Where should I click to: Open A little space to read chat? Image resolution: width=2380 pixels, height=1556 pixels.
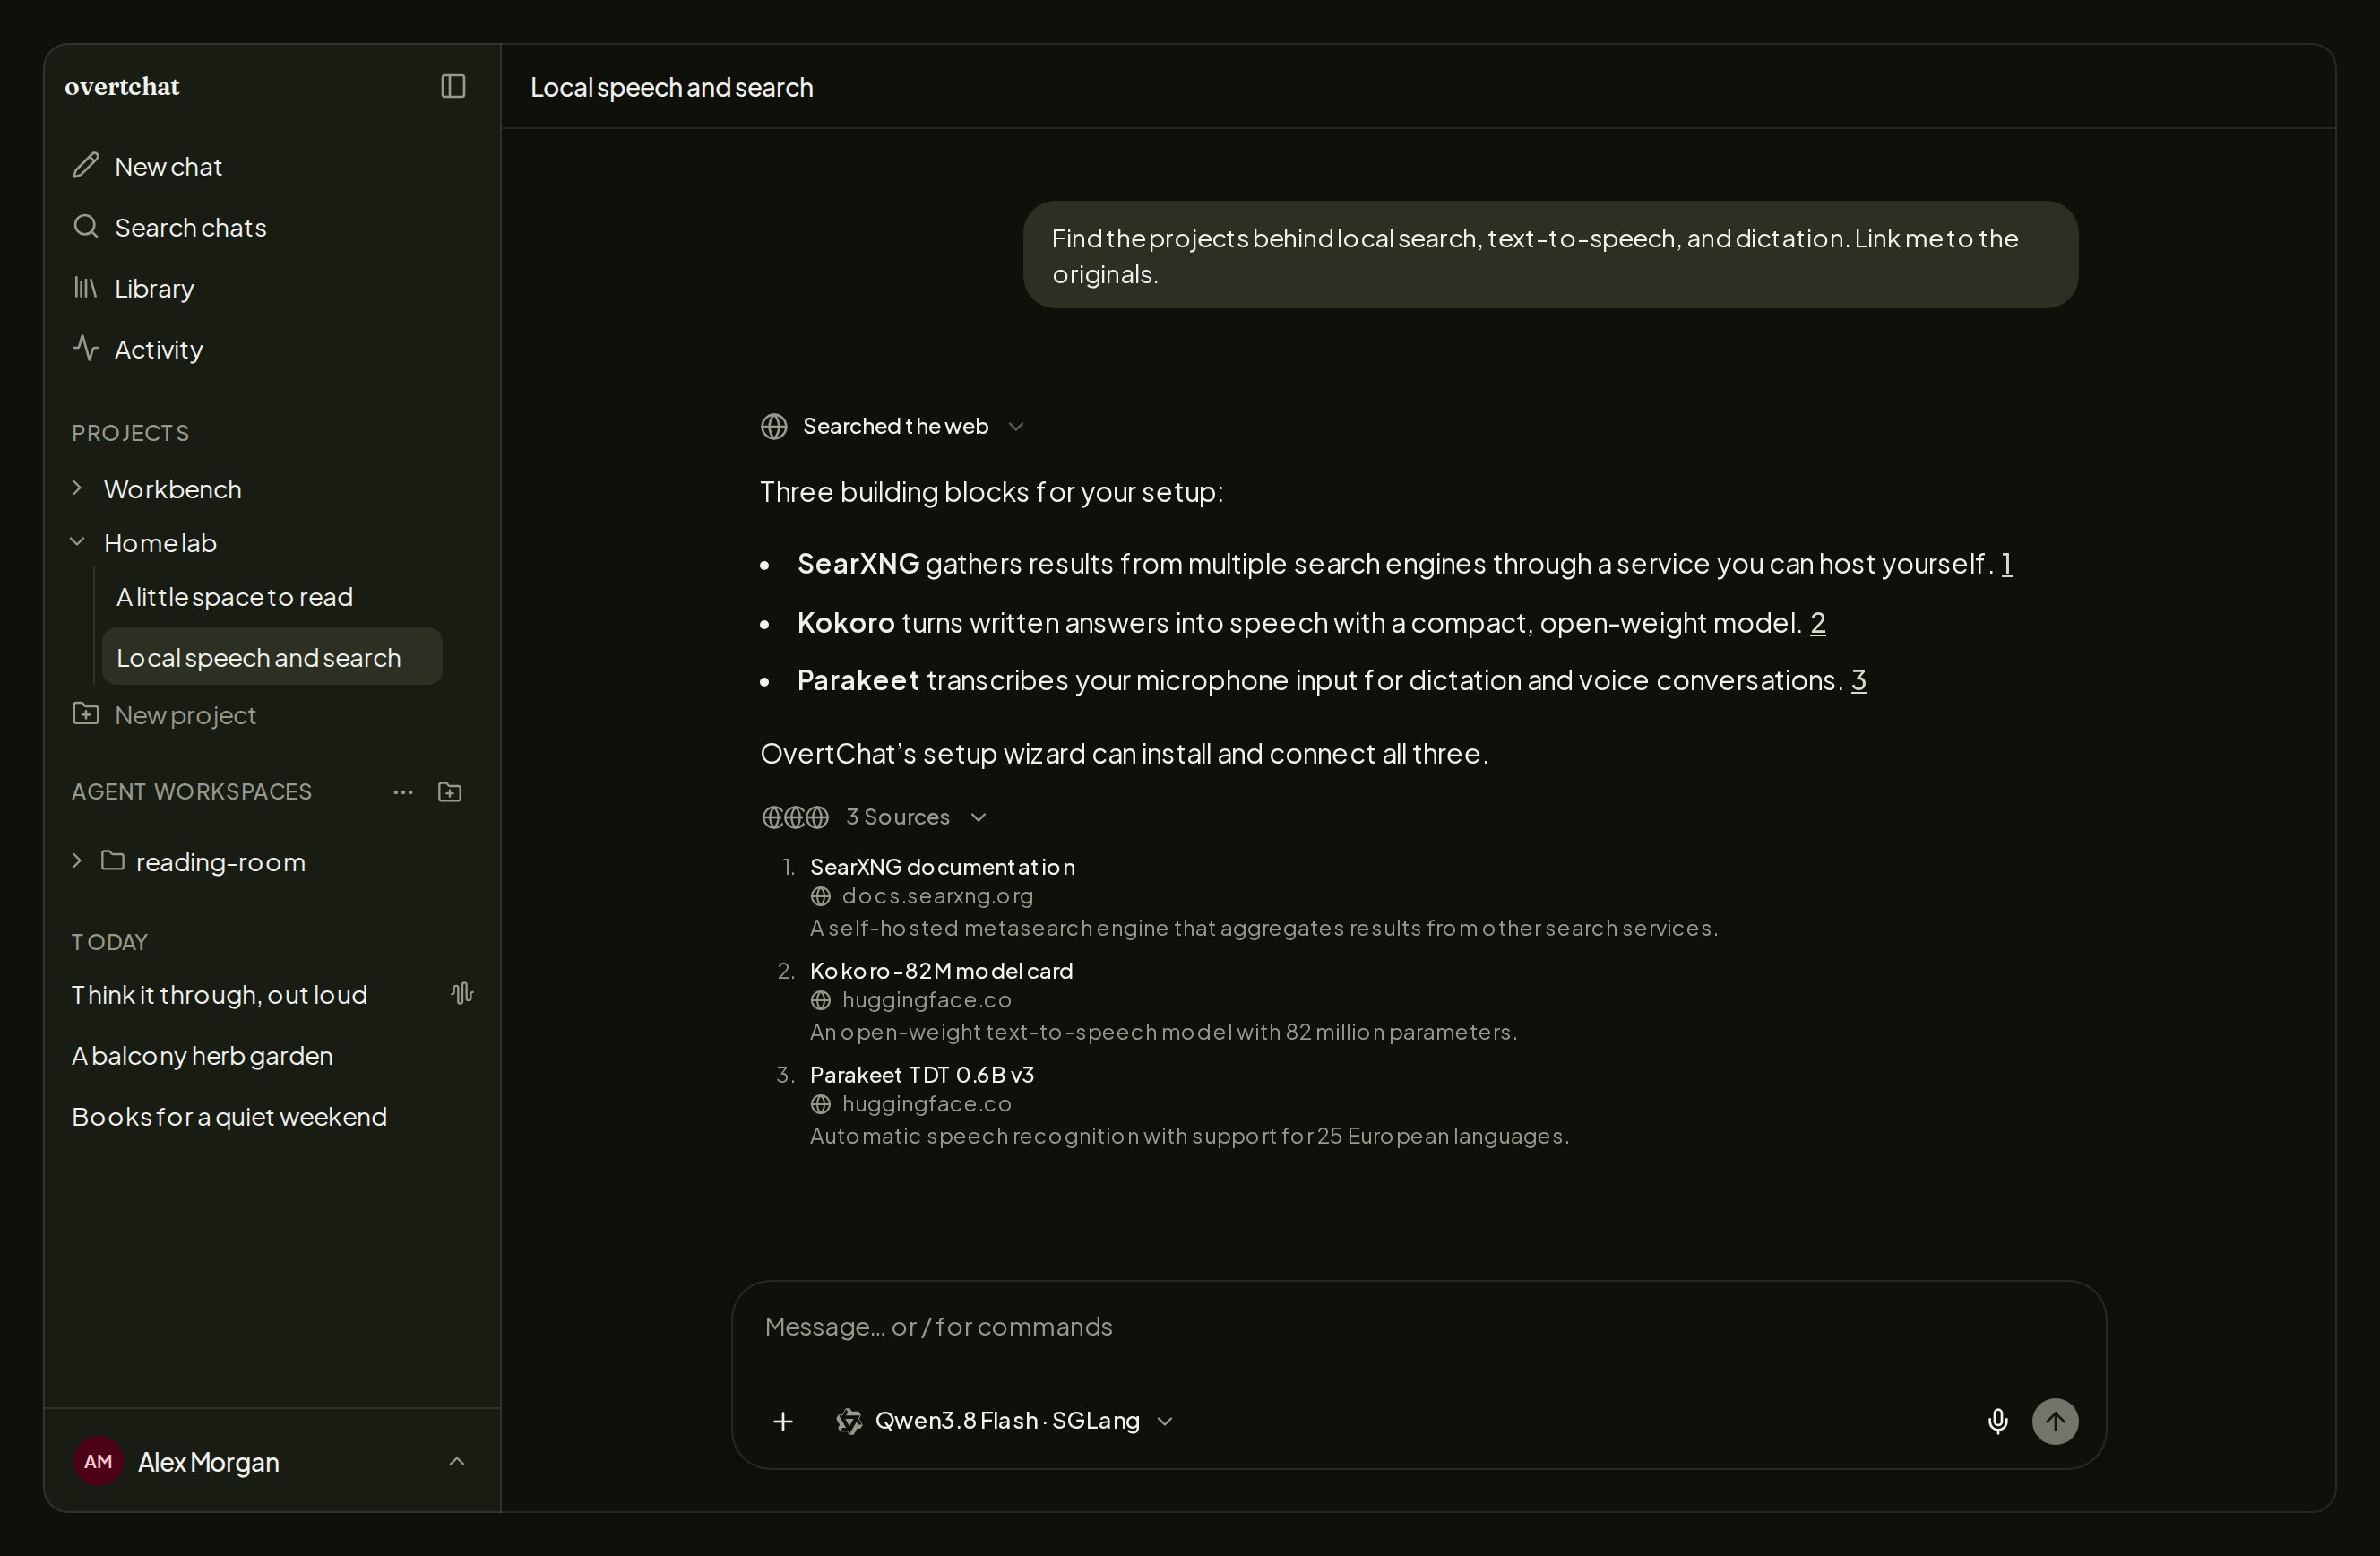point(235,597)
